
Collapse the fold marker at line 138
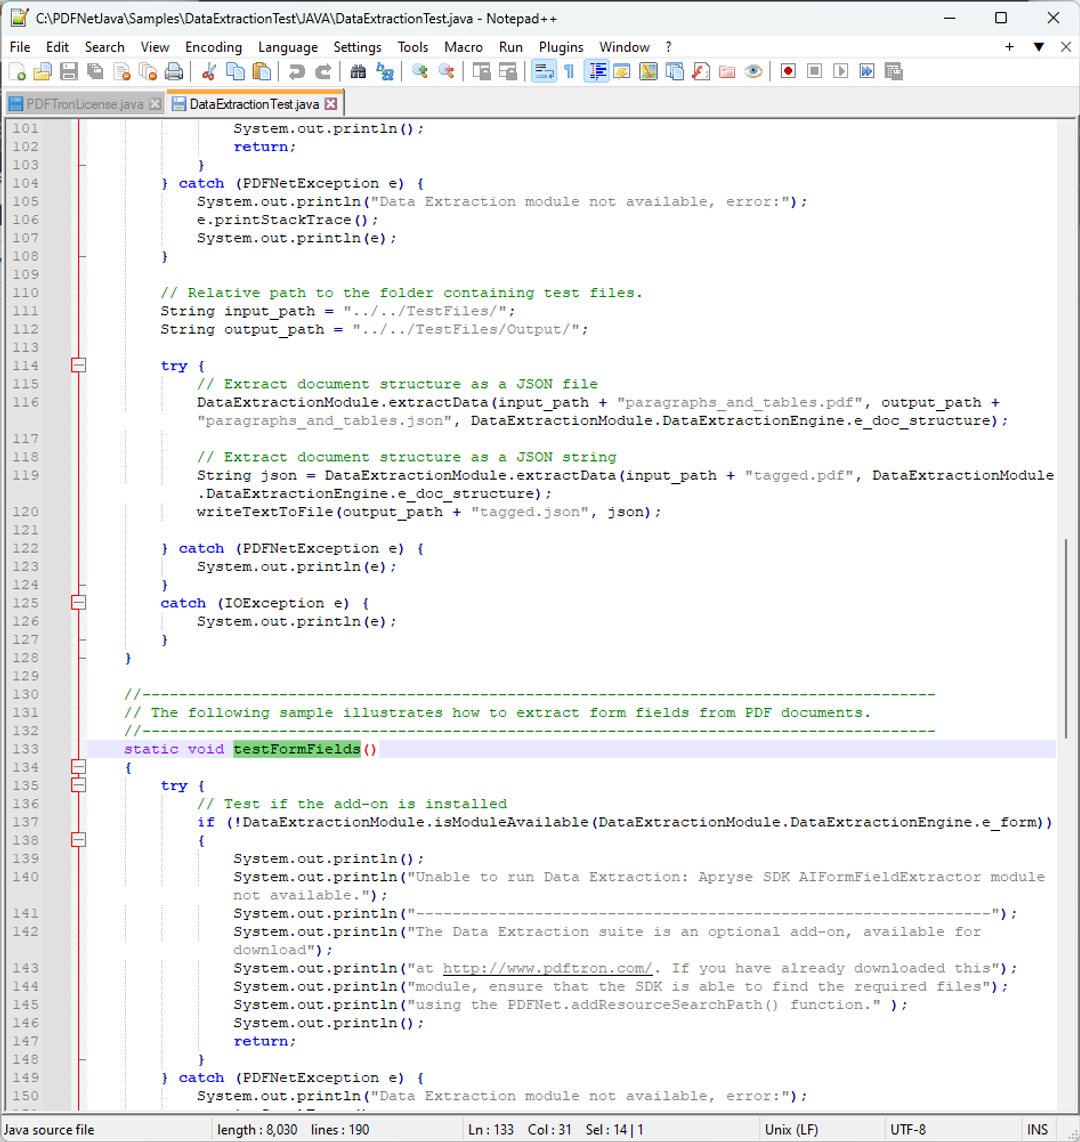[x=78, y=840]
